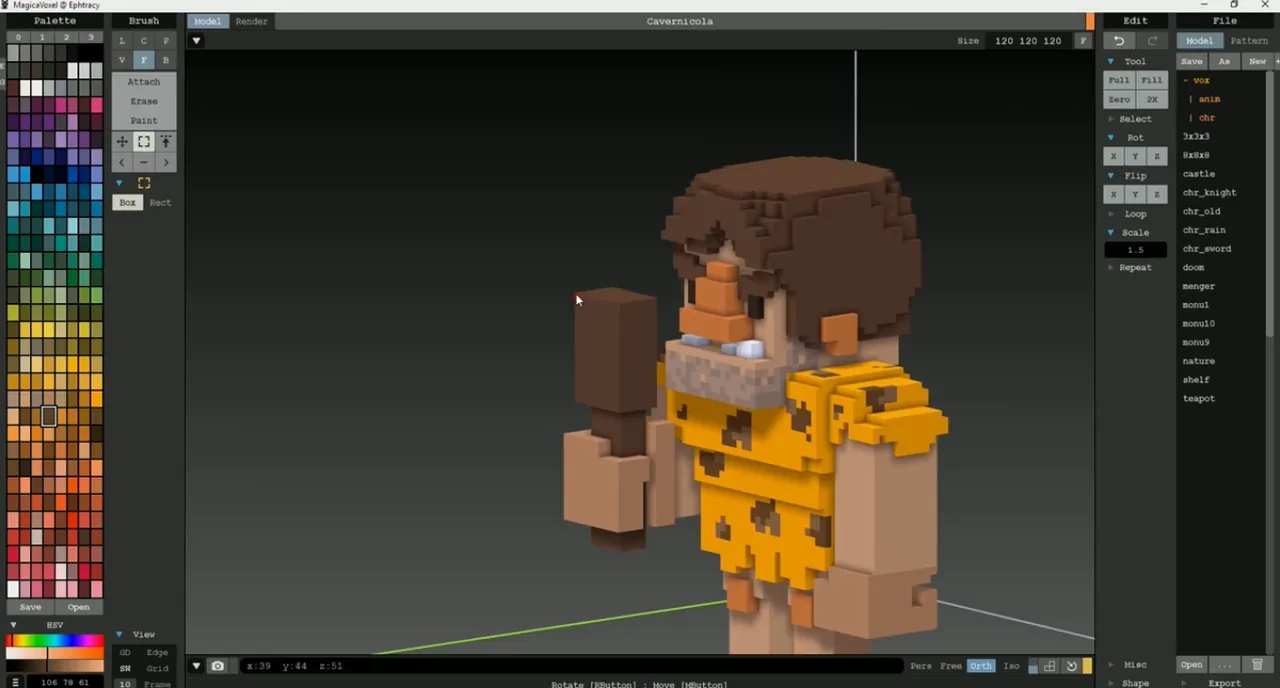Toggle Paint brush action
The image size is (1280, 688).
pyautogui.click(x=144, y=120)
